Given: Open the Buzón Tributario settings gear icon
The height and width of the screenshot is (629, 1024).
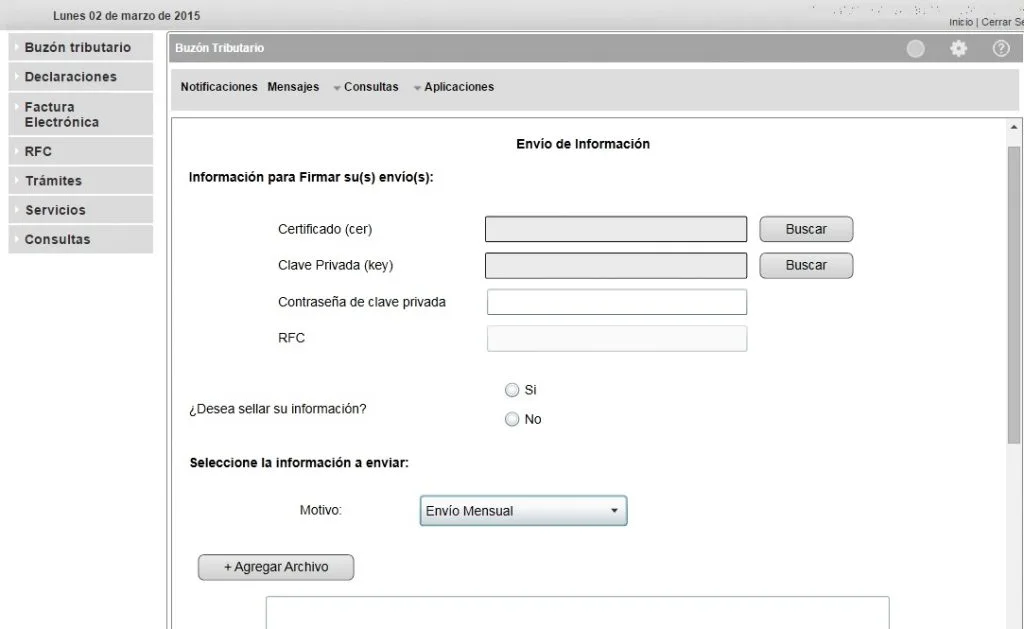Looking at the screenshot, I should coord(957,47).
